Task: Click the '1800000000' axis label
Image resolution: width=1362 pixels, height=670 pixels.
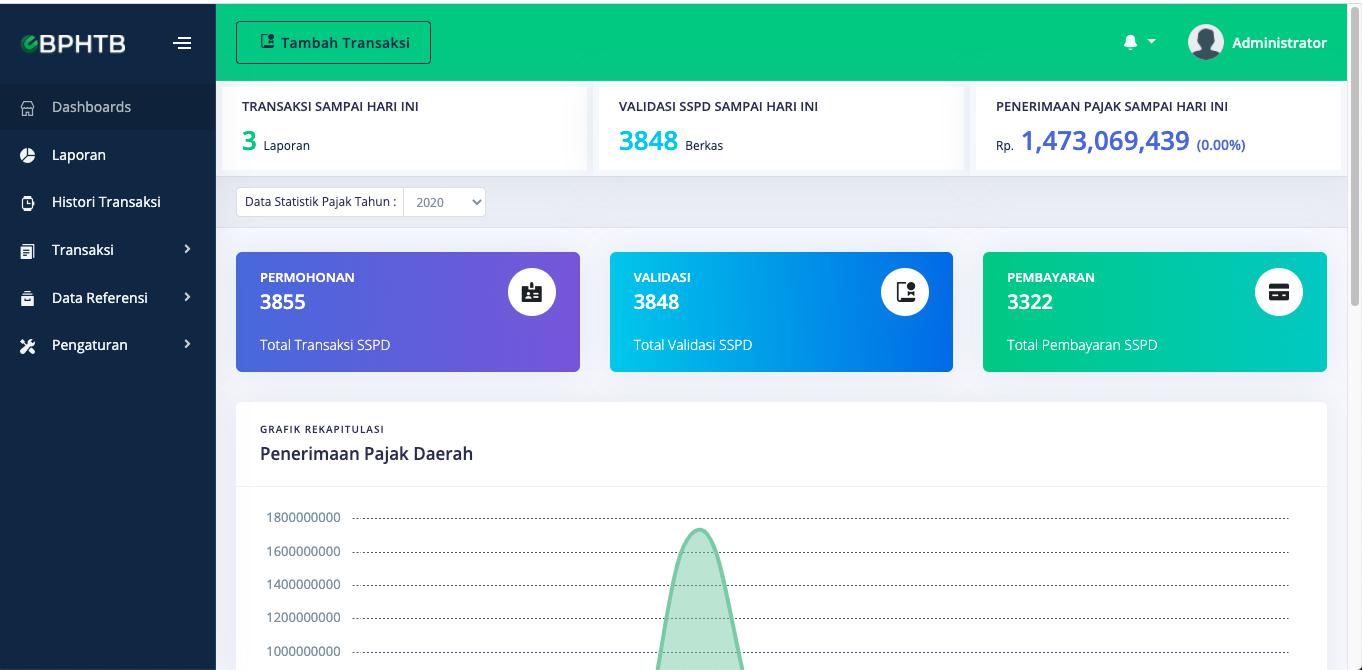Action: pyautogui.click(x=303, y=518)
